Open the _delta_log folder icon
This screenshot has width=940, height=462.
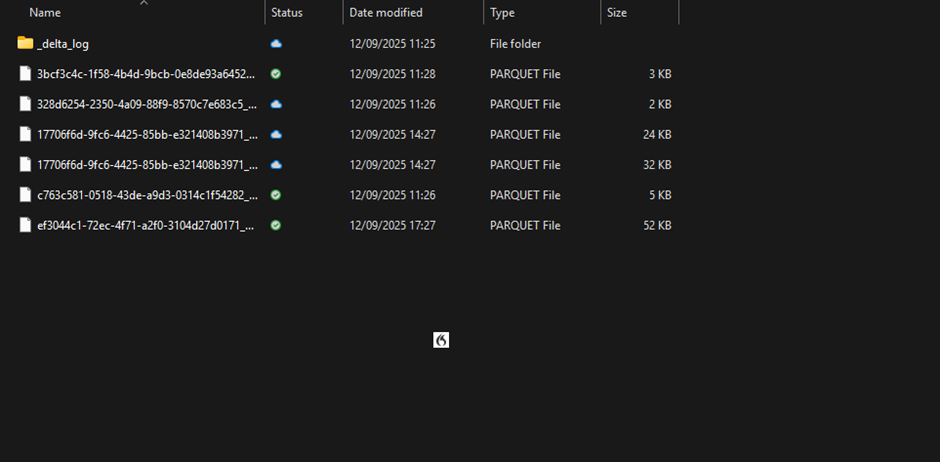pyautogui.click(x=25, y=44)
